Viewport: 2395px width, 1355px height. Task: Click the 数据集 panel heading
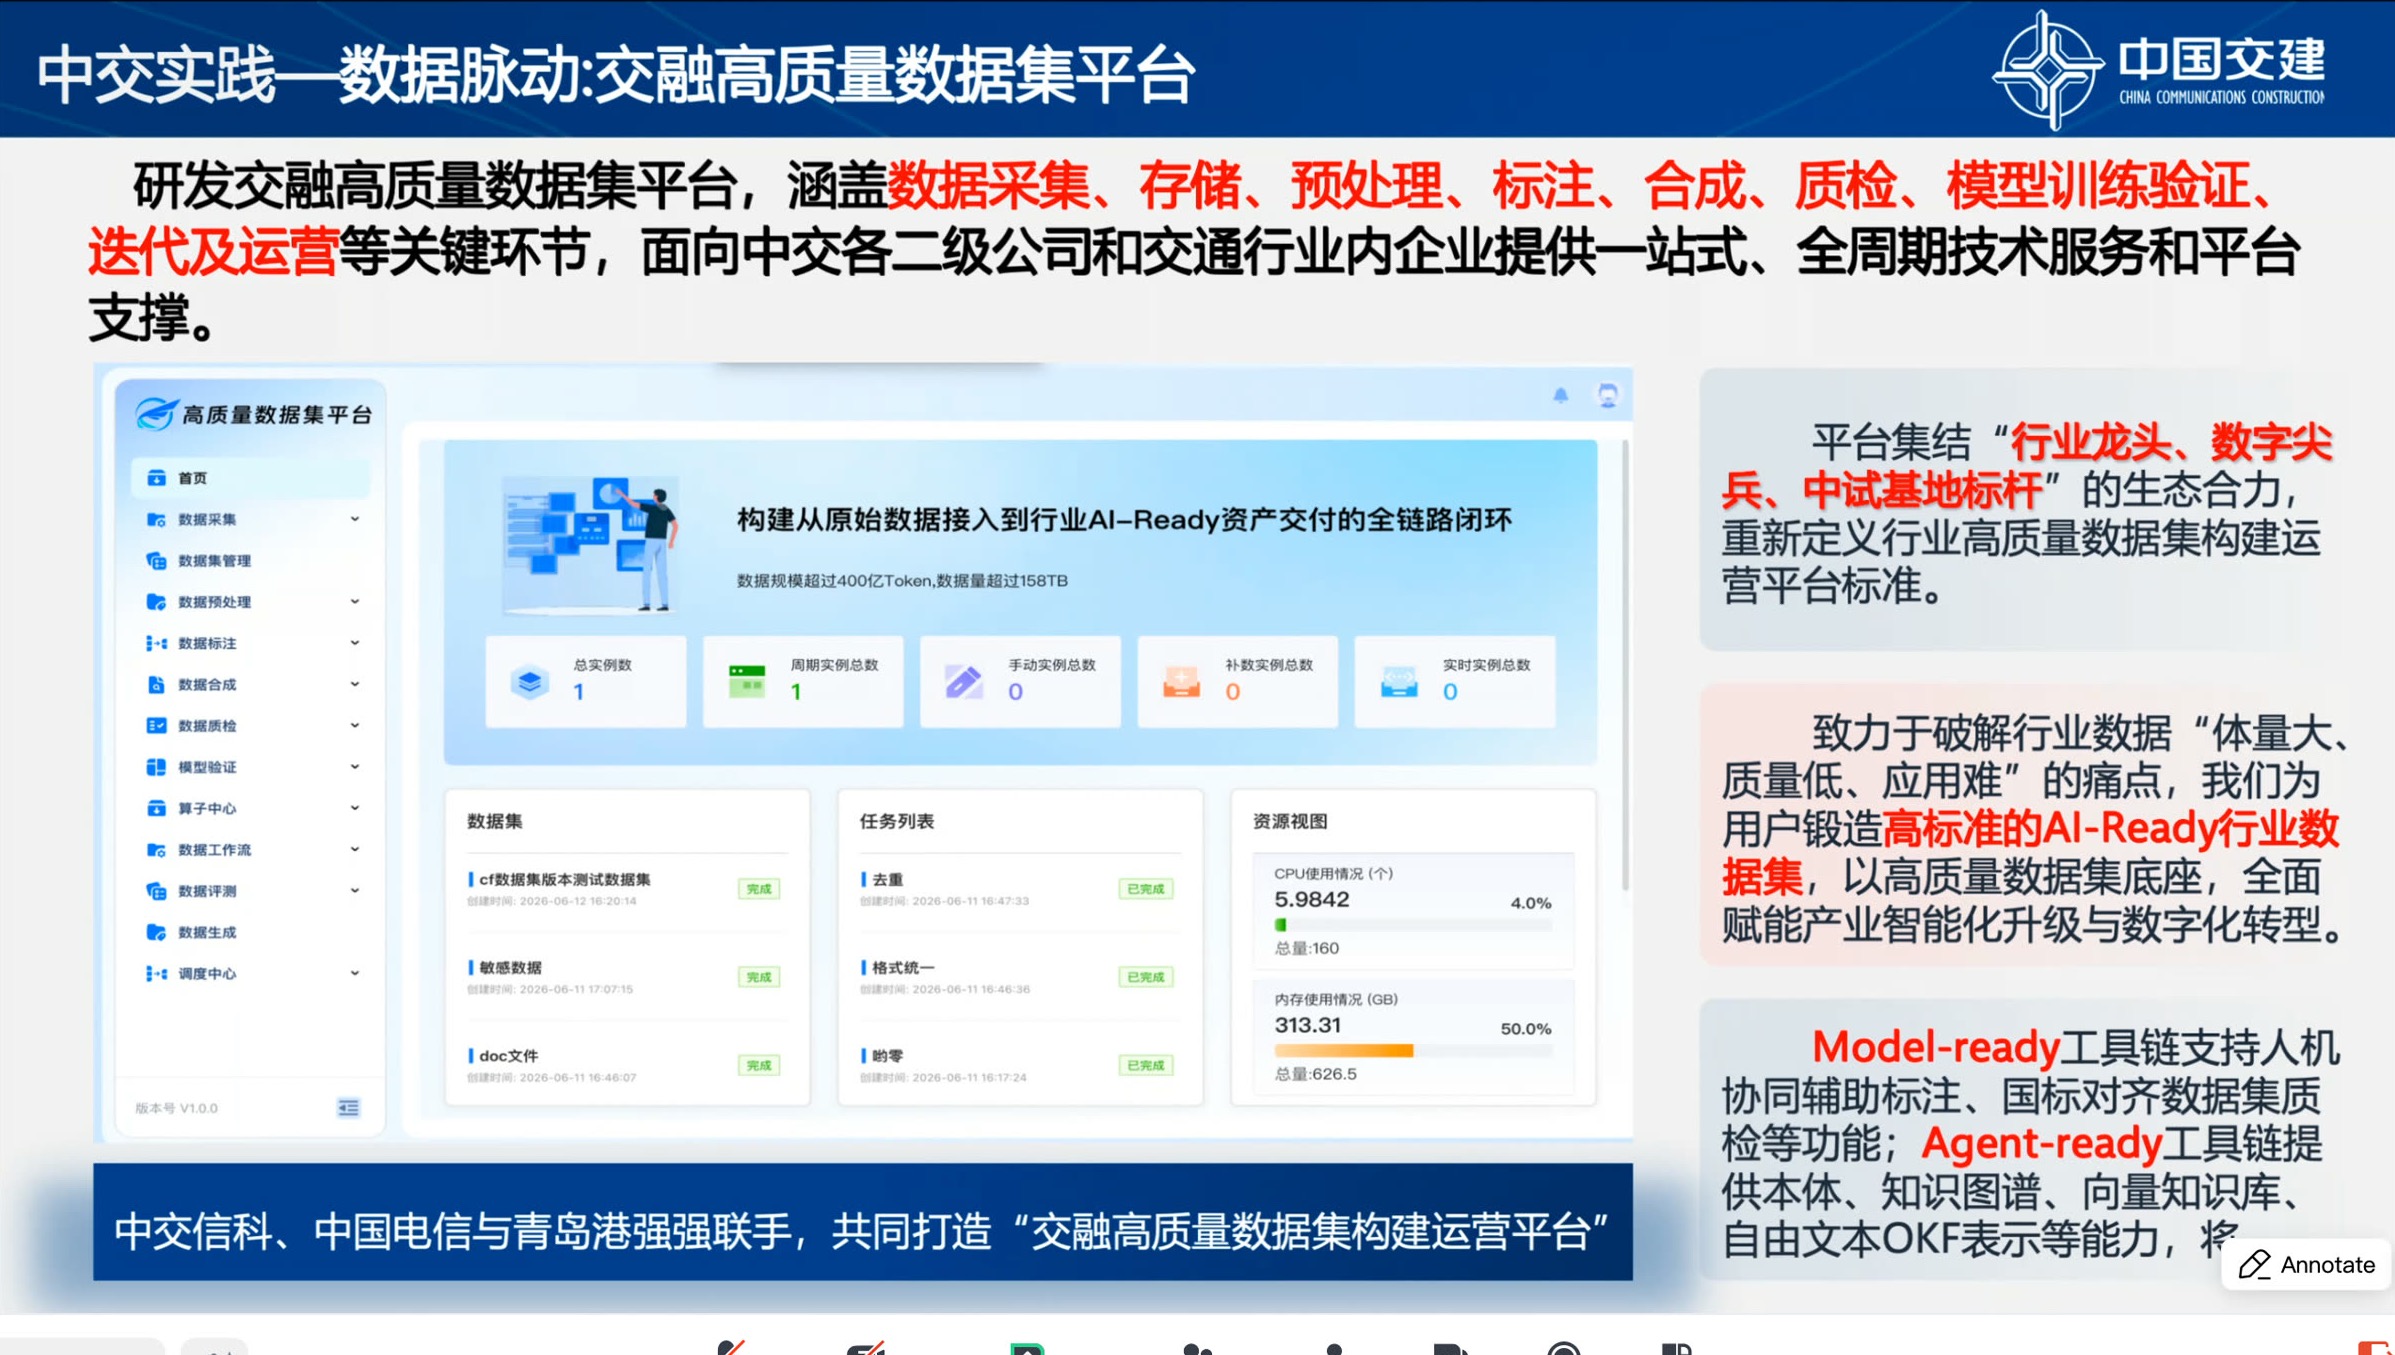click(x=494, y=821)
